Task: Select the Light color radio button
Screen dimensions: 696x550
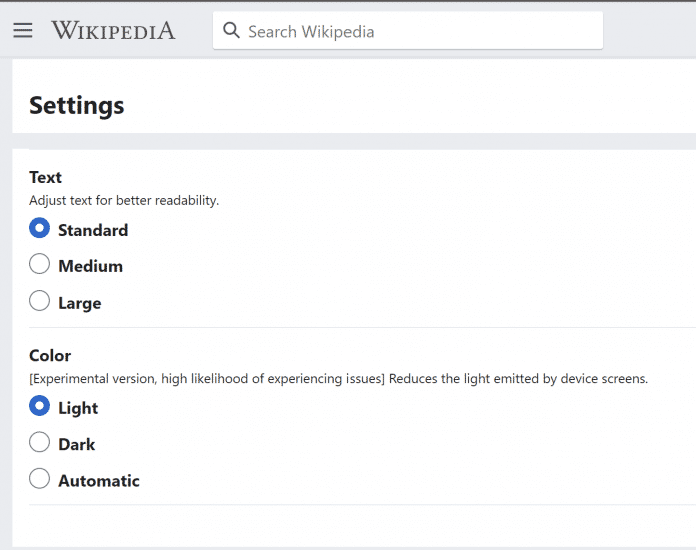Action: coord(40,406)
